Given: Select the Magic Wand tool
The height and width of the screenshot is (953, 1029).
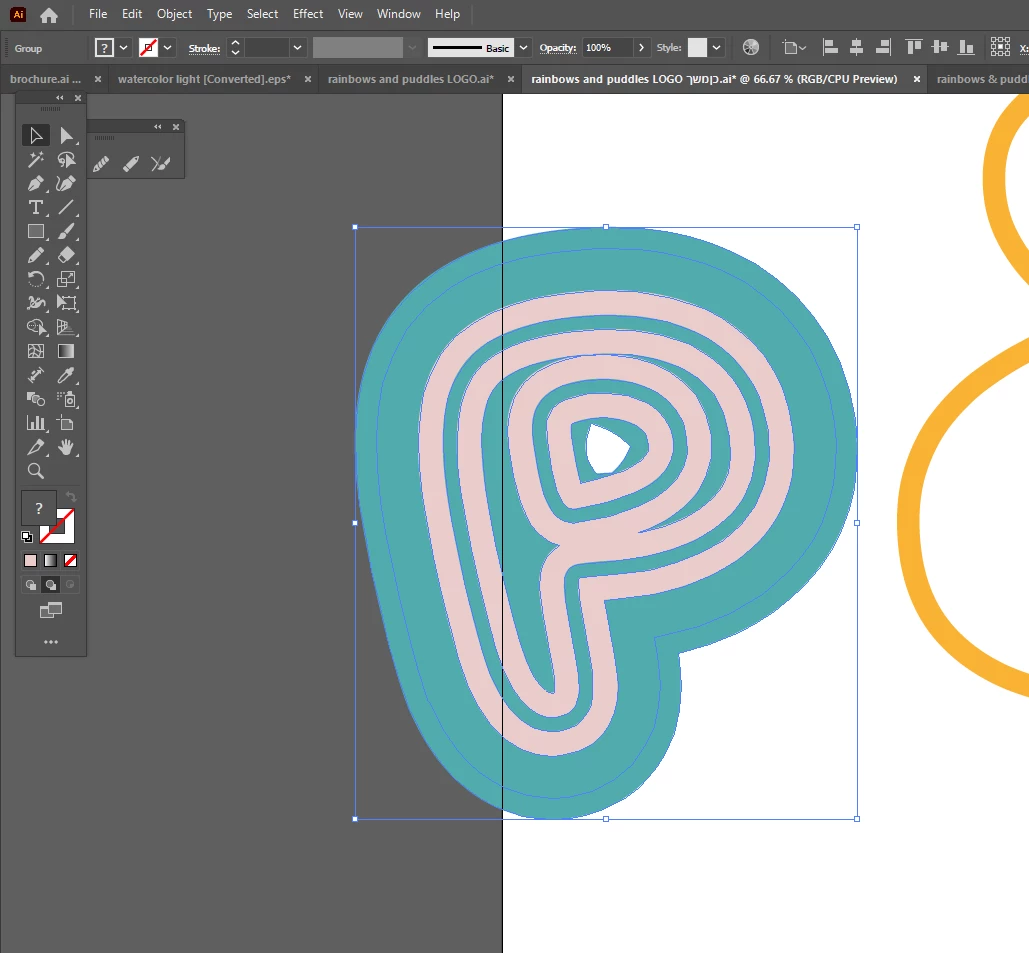Looking at the screenshot, I should [35, 159].
